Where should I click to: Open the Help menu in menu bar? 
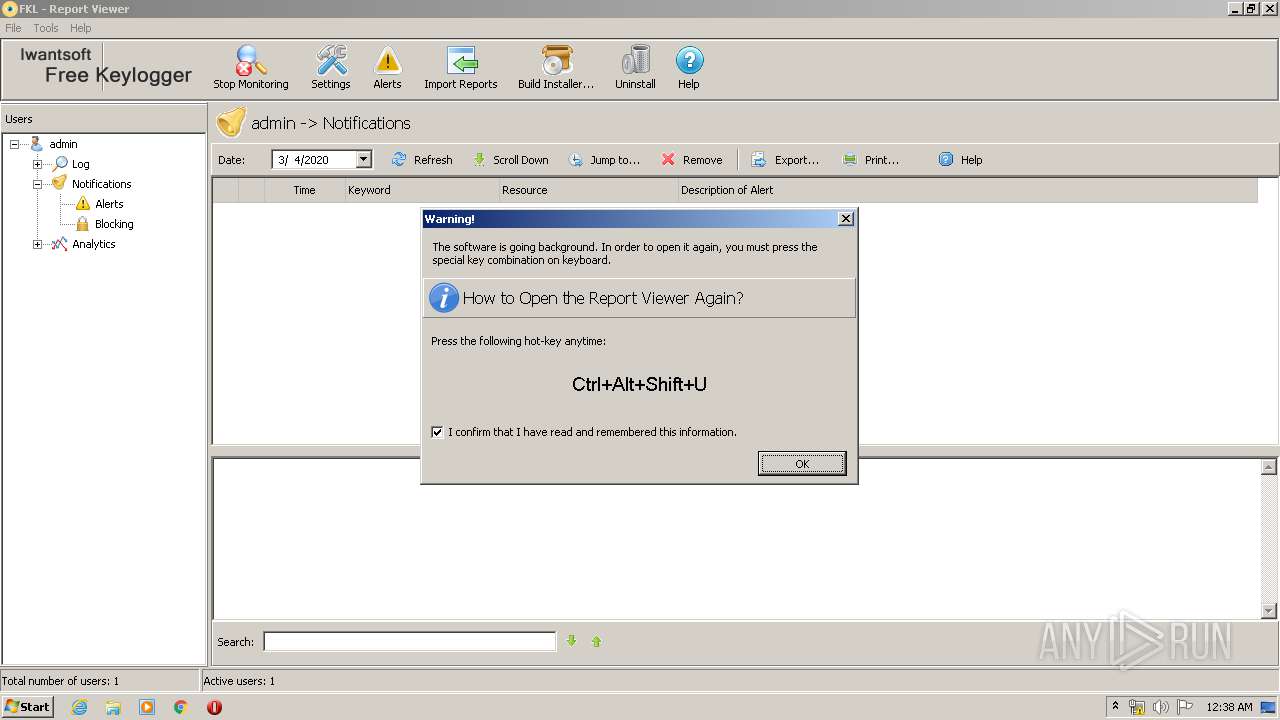pyautogui.click(x=81, y=28)
